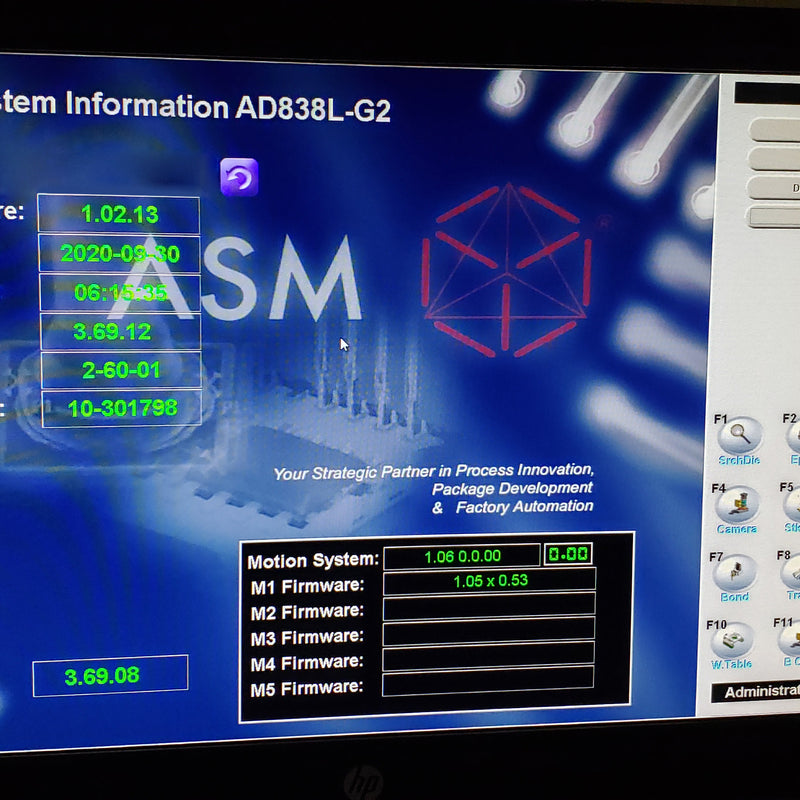Click the empty M5 Firmware field
Image resolution: width=800 pixels, height=800 pixels.
[x=488, y=681]
